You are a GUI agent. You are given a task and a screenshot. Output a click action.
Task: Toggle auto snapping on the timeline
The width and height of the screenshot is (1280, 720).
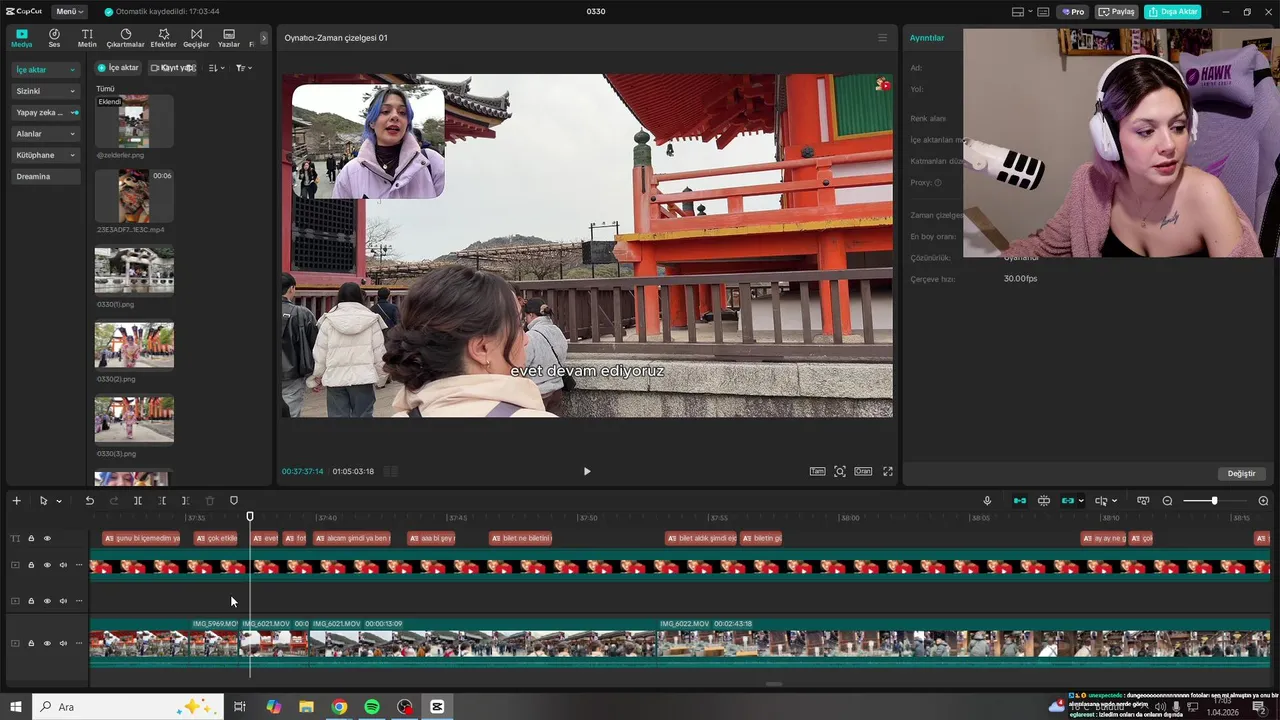click(x=1044, y=501)
